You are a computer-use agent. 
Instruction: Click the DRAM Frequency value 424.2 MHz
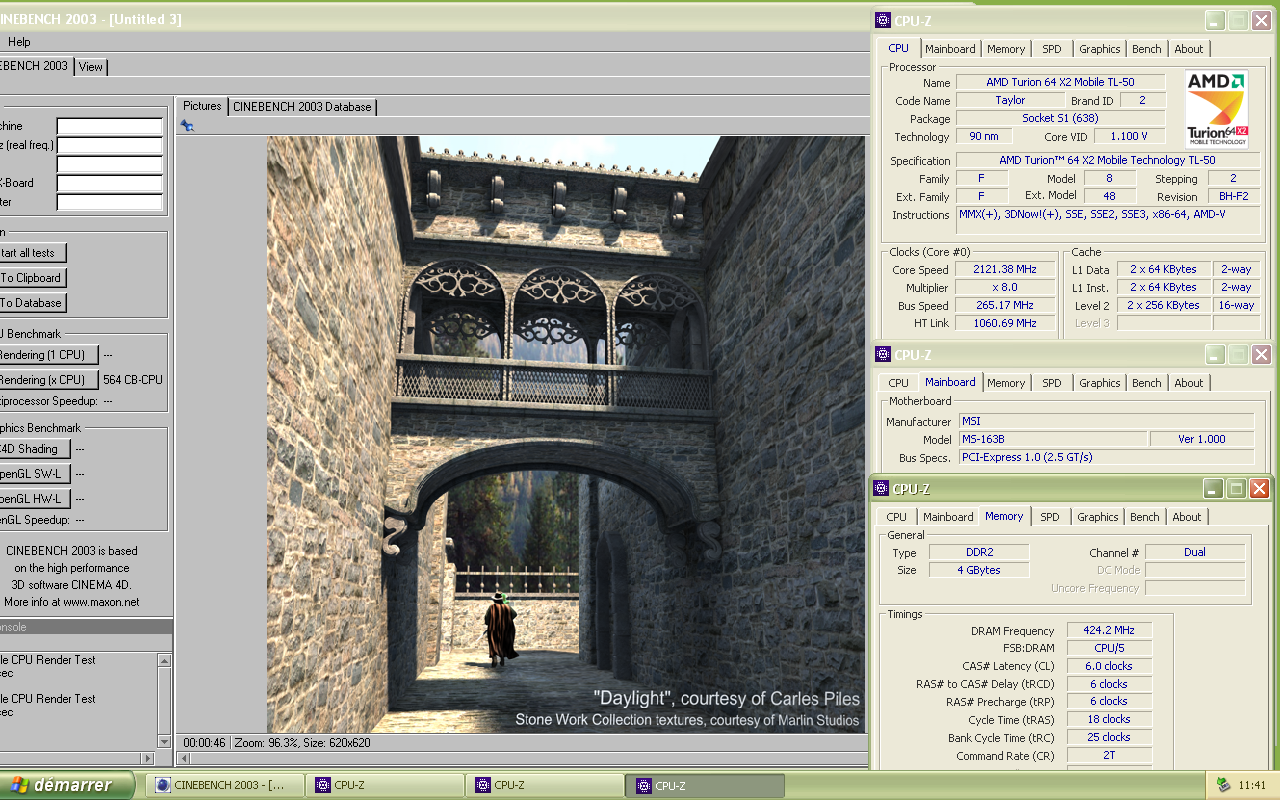[1109, 631]
